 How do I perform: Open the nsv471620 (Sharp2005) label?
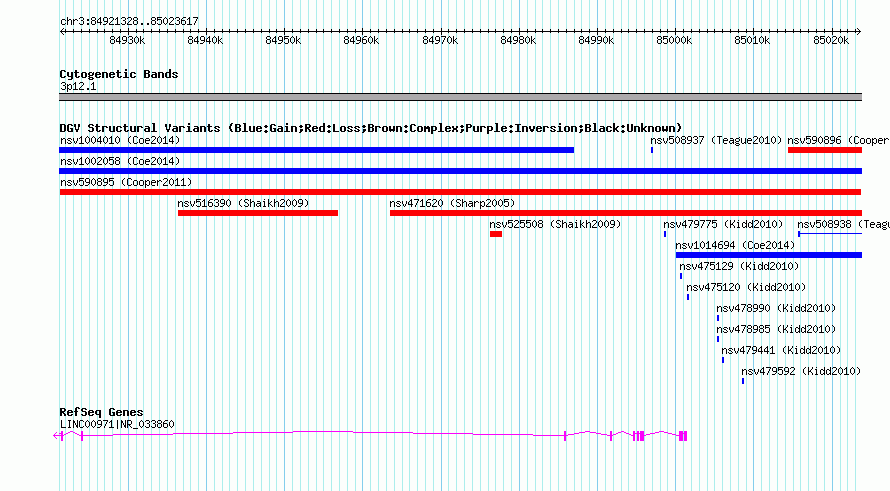tap(452, 203)
